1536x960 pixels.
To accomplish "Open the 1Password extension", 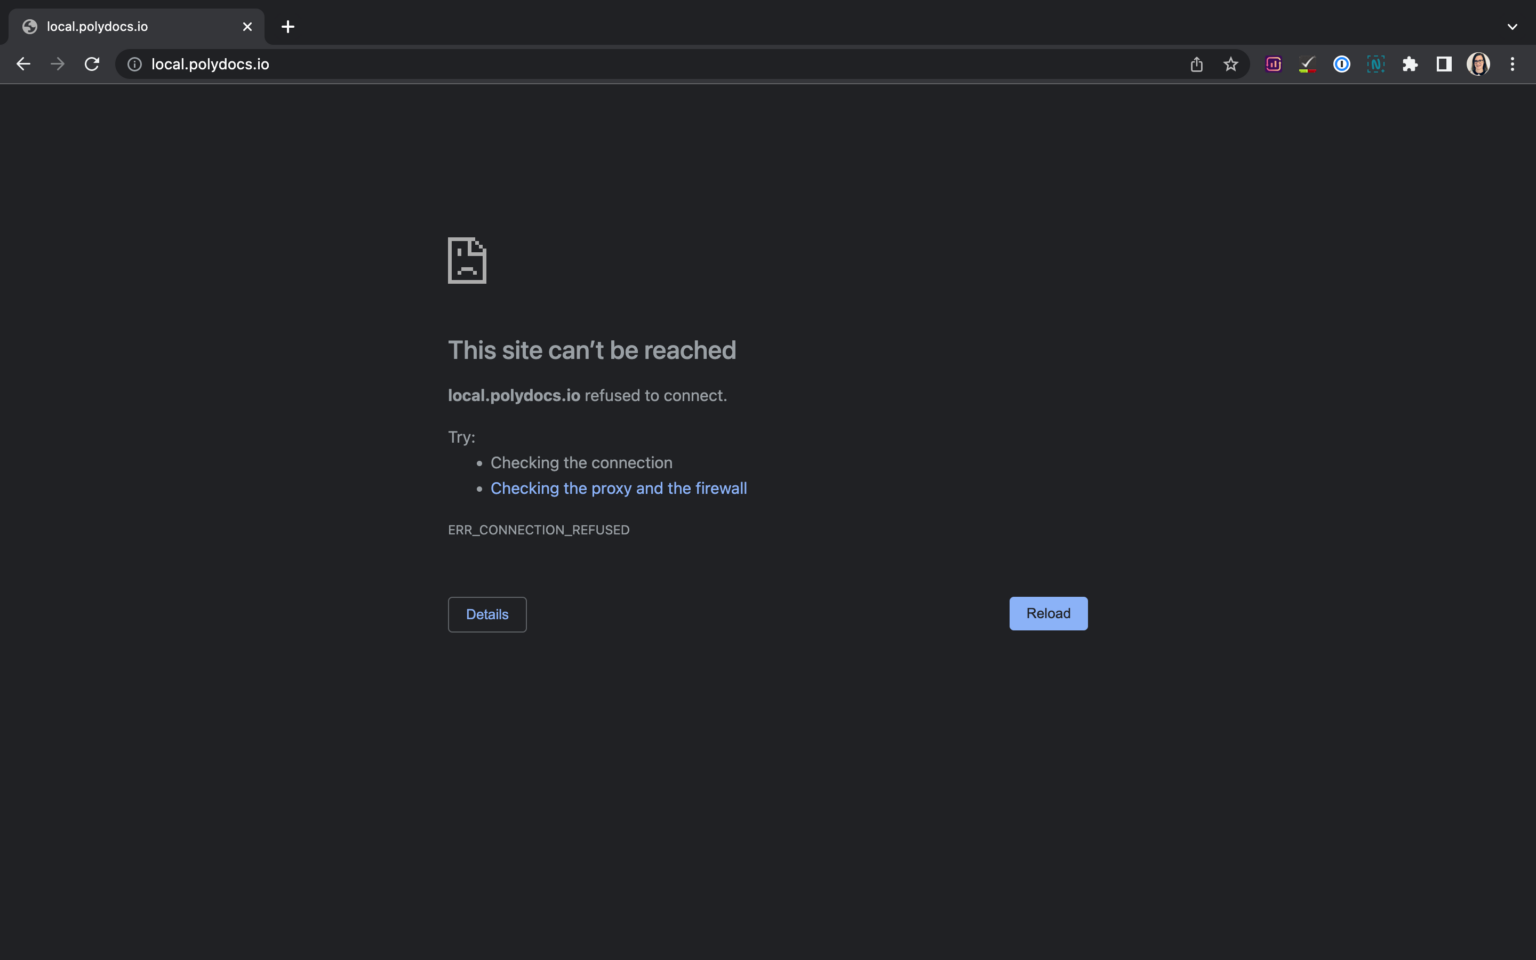I will pos(1341,63).
